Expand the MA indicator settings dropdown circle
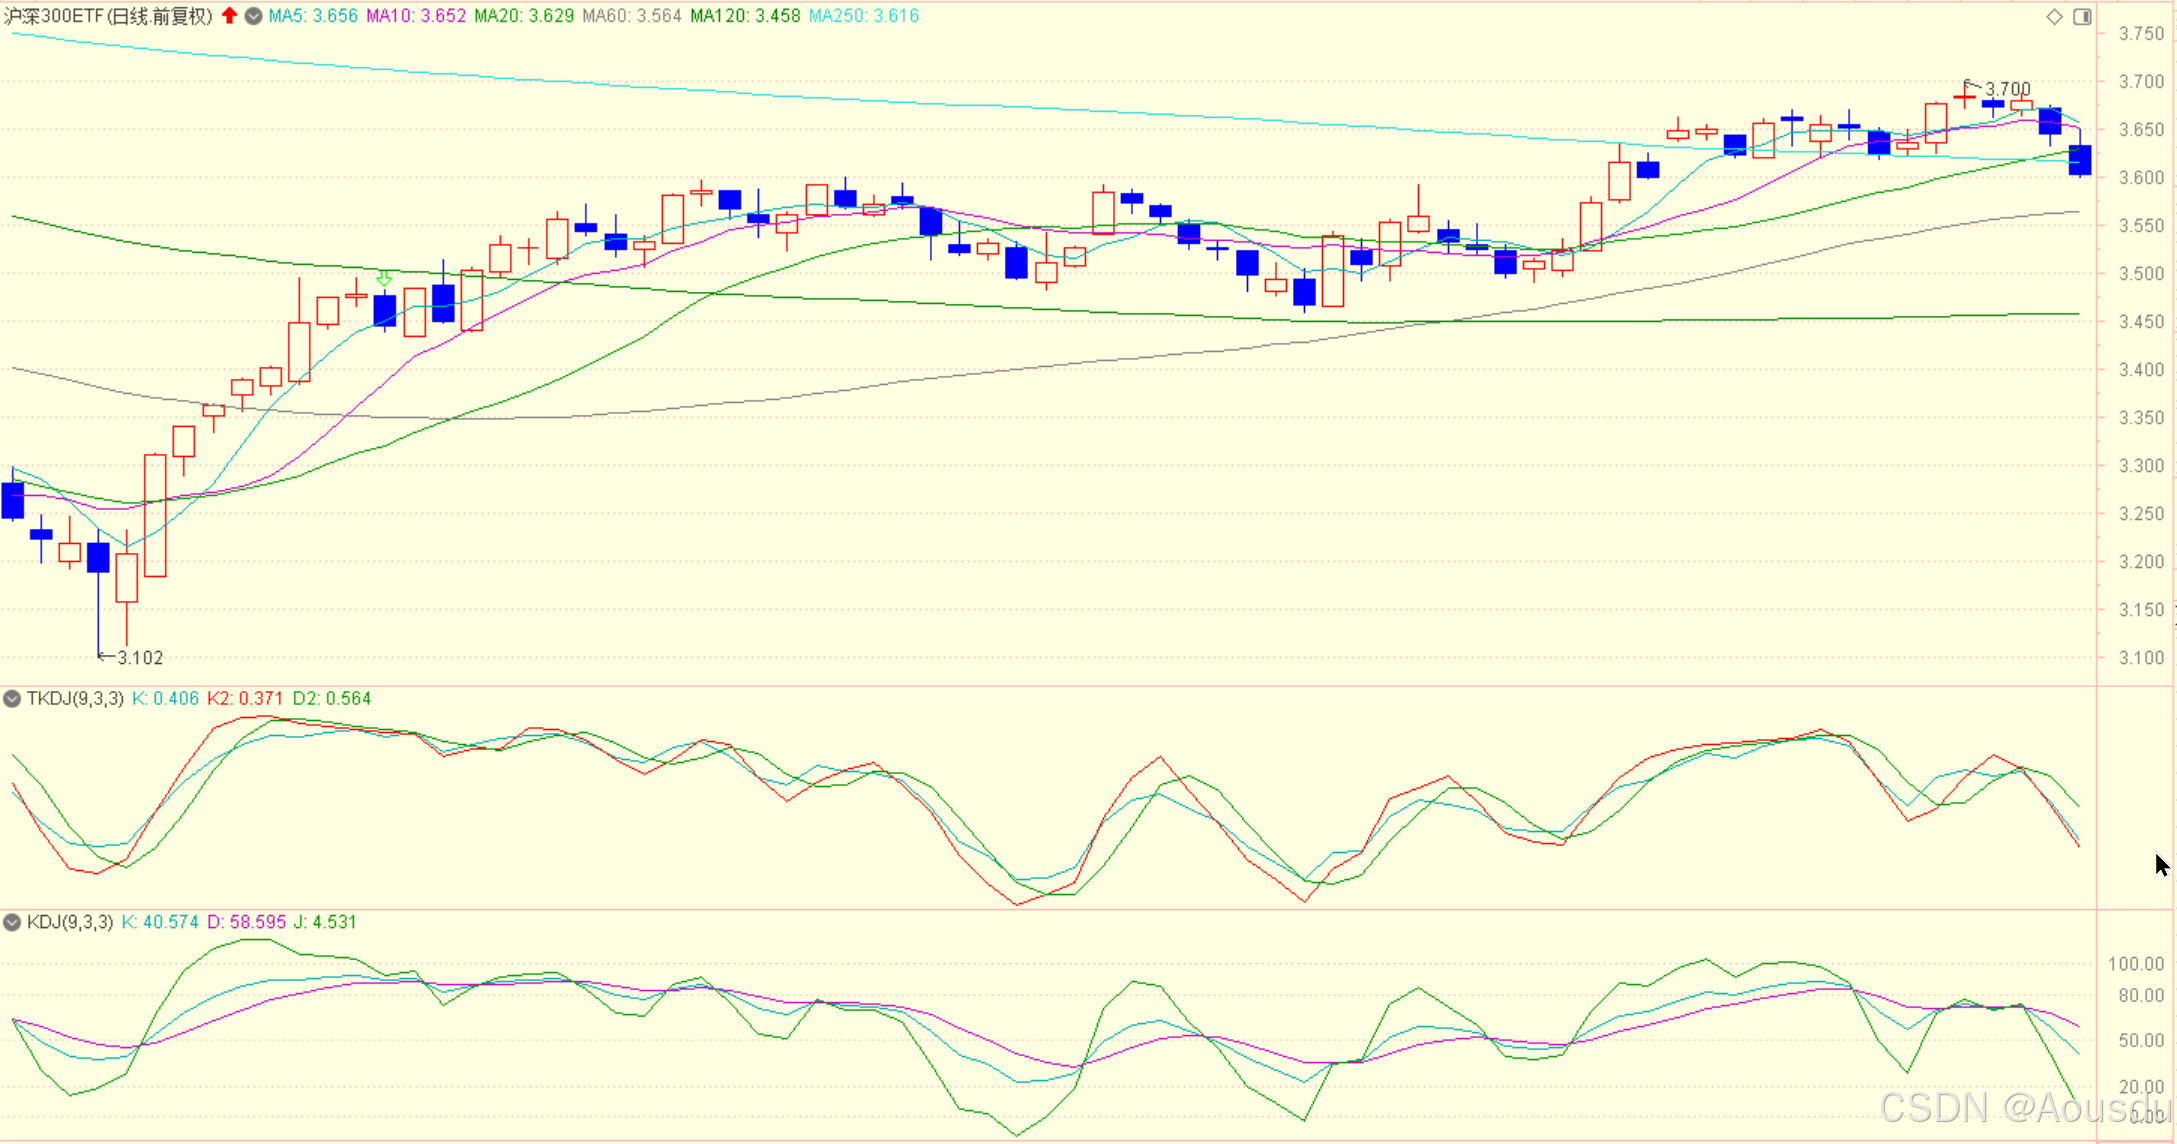The width and height of the screenshot is (2177, 1144). (x=254, y=16)
